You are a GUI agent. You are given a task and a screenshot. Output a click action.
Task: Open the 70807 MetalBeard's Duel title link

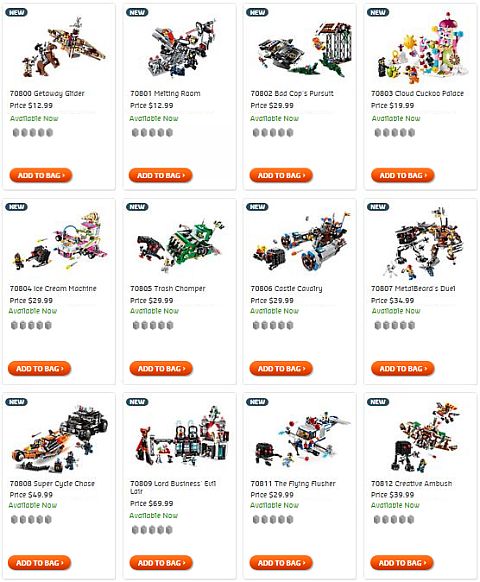(x=413, y=288)
